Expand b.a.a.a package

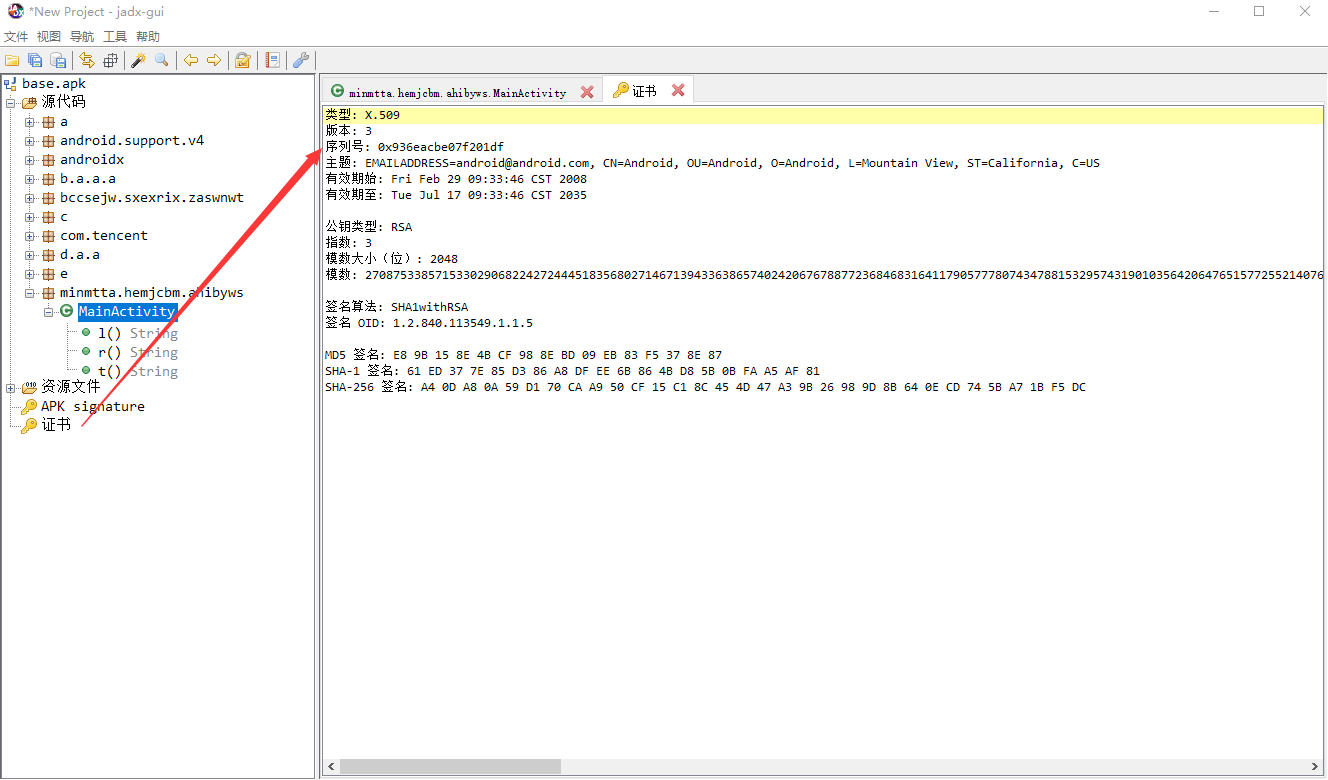(30, 179)
